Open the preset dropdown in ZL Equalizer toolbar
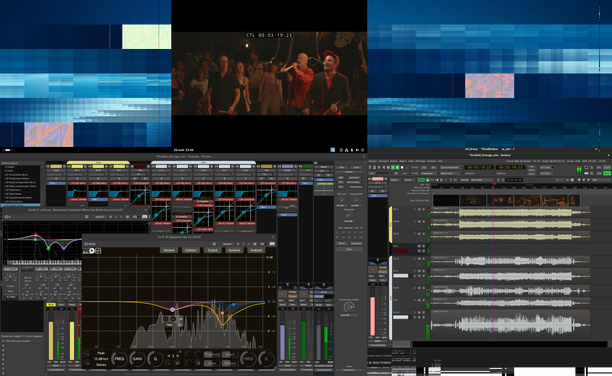 228,244
